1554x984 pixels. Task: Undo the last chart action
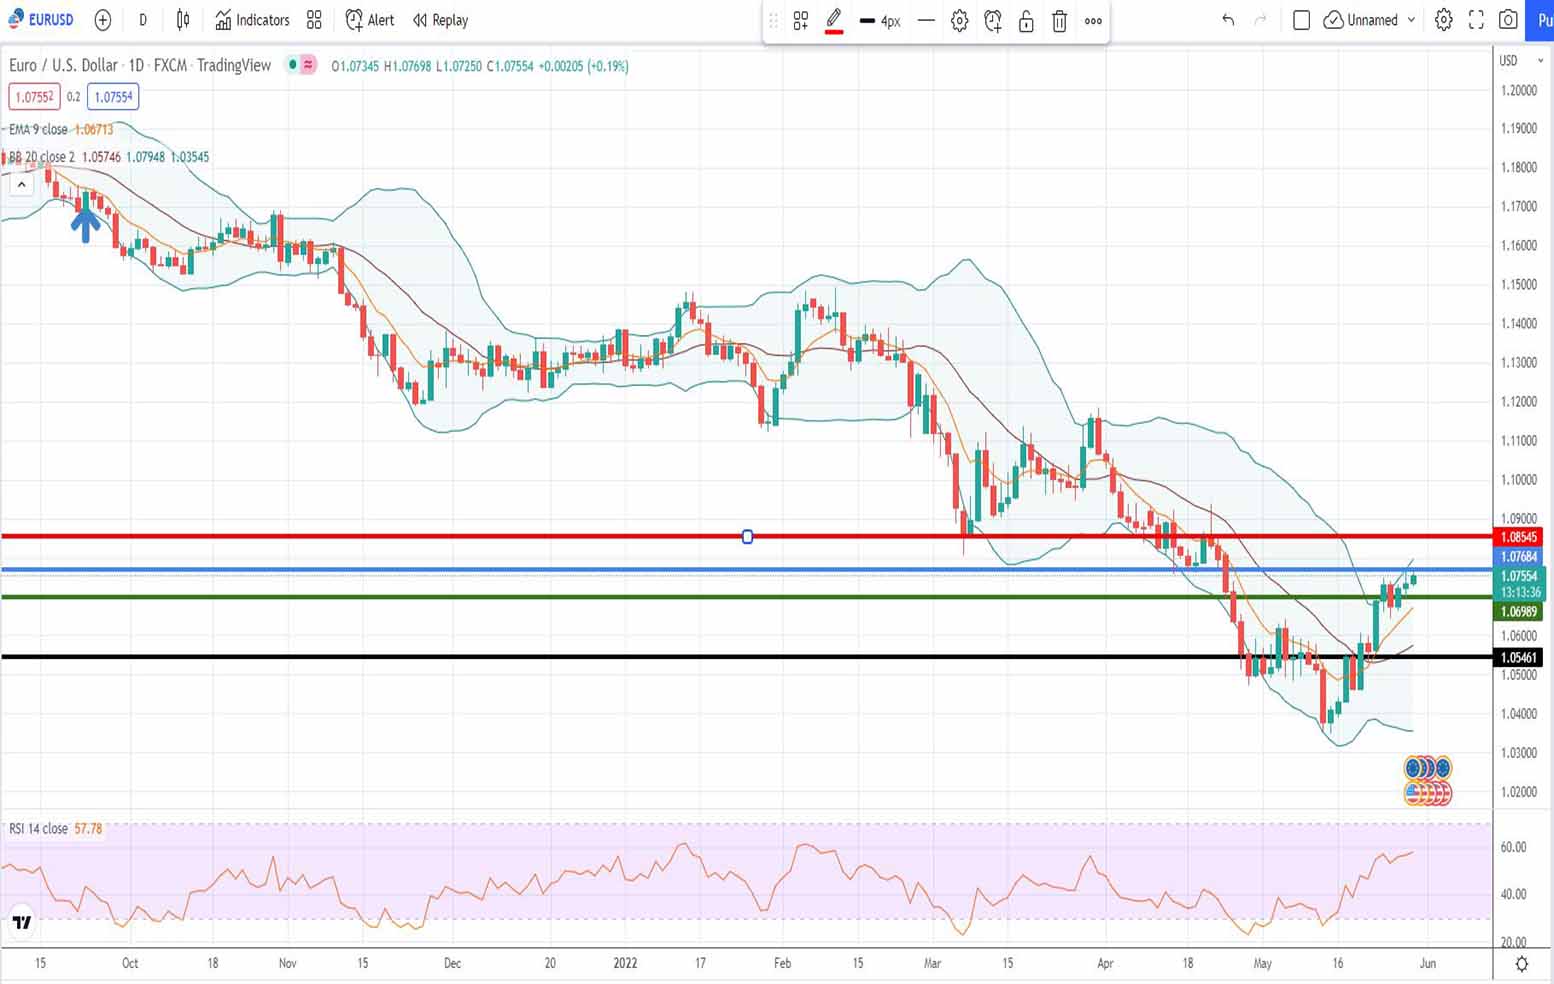tap(1228, 20)
